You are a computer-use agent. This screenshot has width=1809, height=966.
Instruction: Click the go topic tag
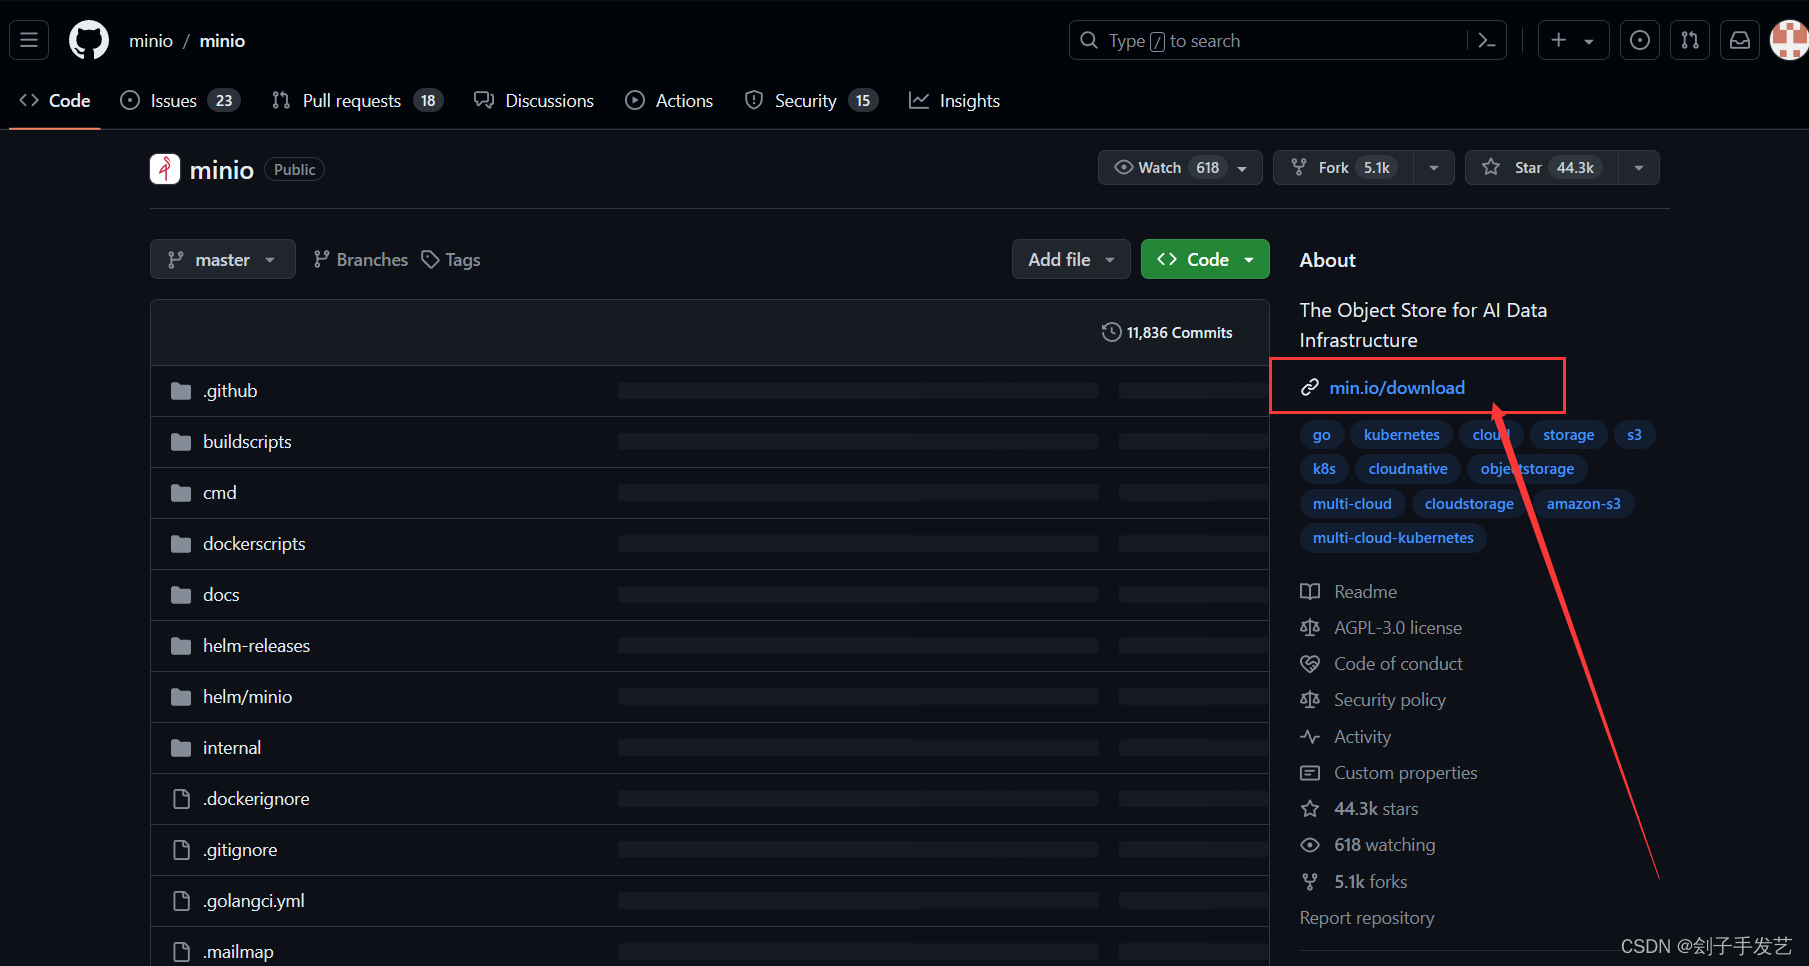pyautogui.click(x=1321, y=434)
